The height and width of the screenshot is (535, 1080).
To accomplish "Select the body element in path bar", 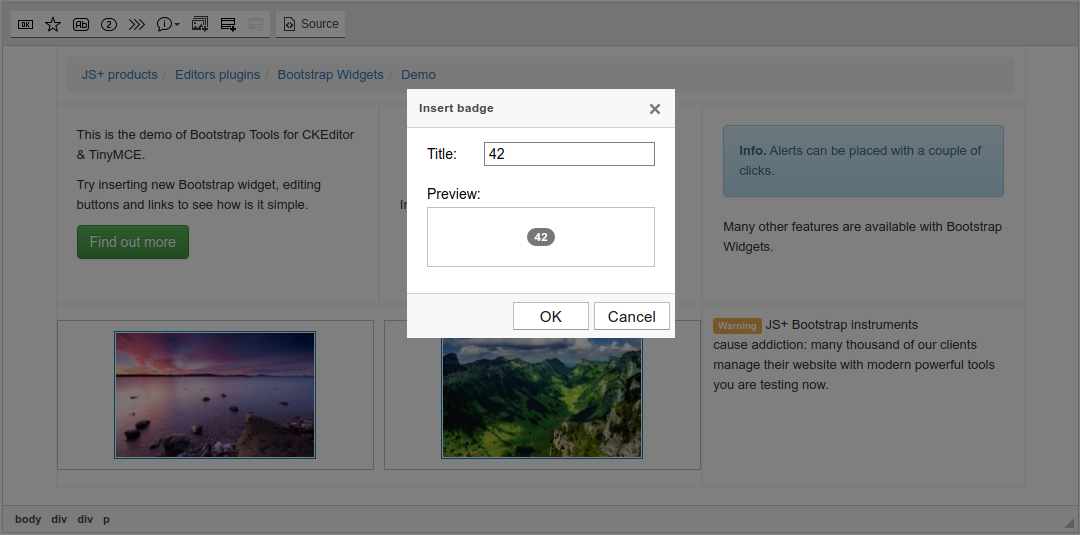I will point(28,519).
